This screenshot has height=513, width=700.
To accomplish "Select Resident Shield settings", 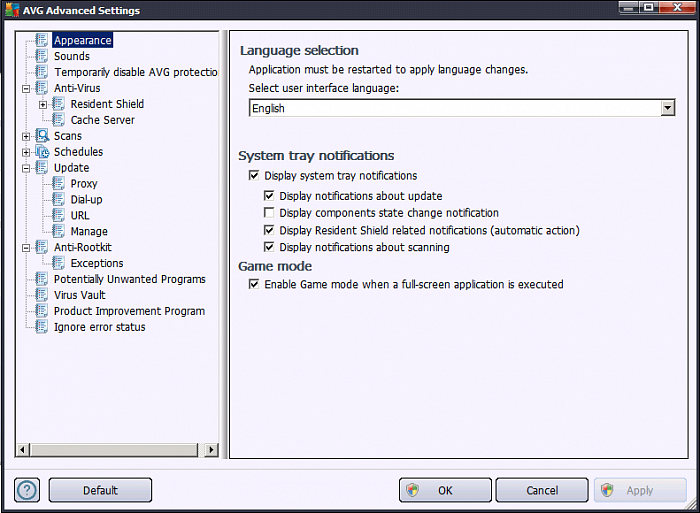I will pyautogui.click(x=107, y=104).
